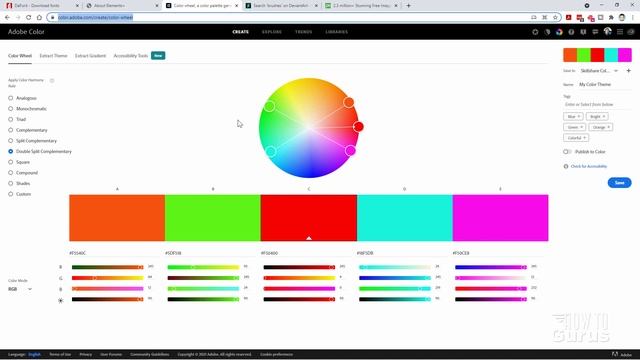This screenshot has height=360, width=640.
Task: Select the orange swatch A
Action: (x=117, y=218)
